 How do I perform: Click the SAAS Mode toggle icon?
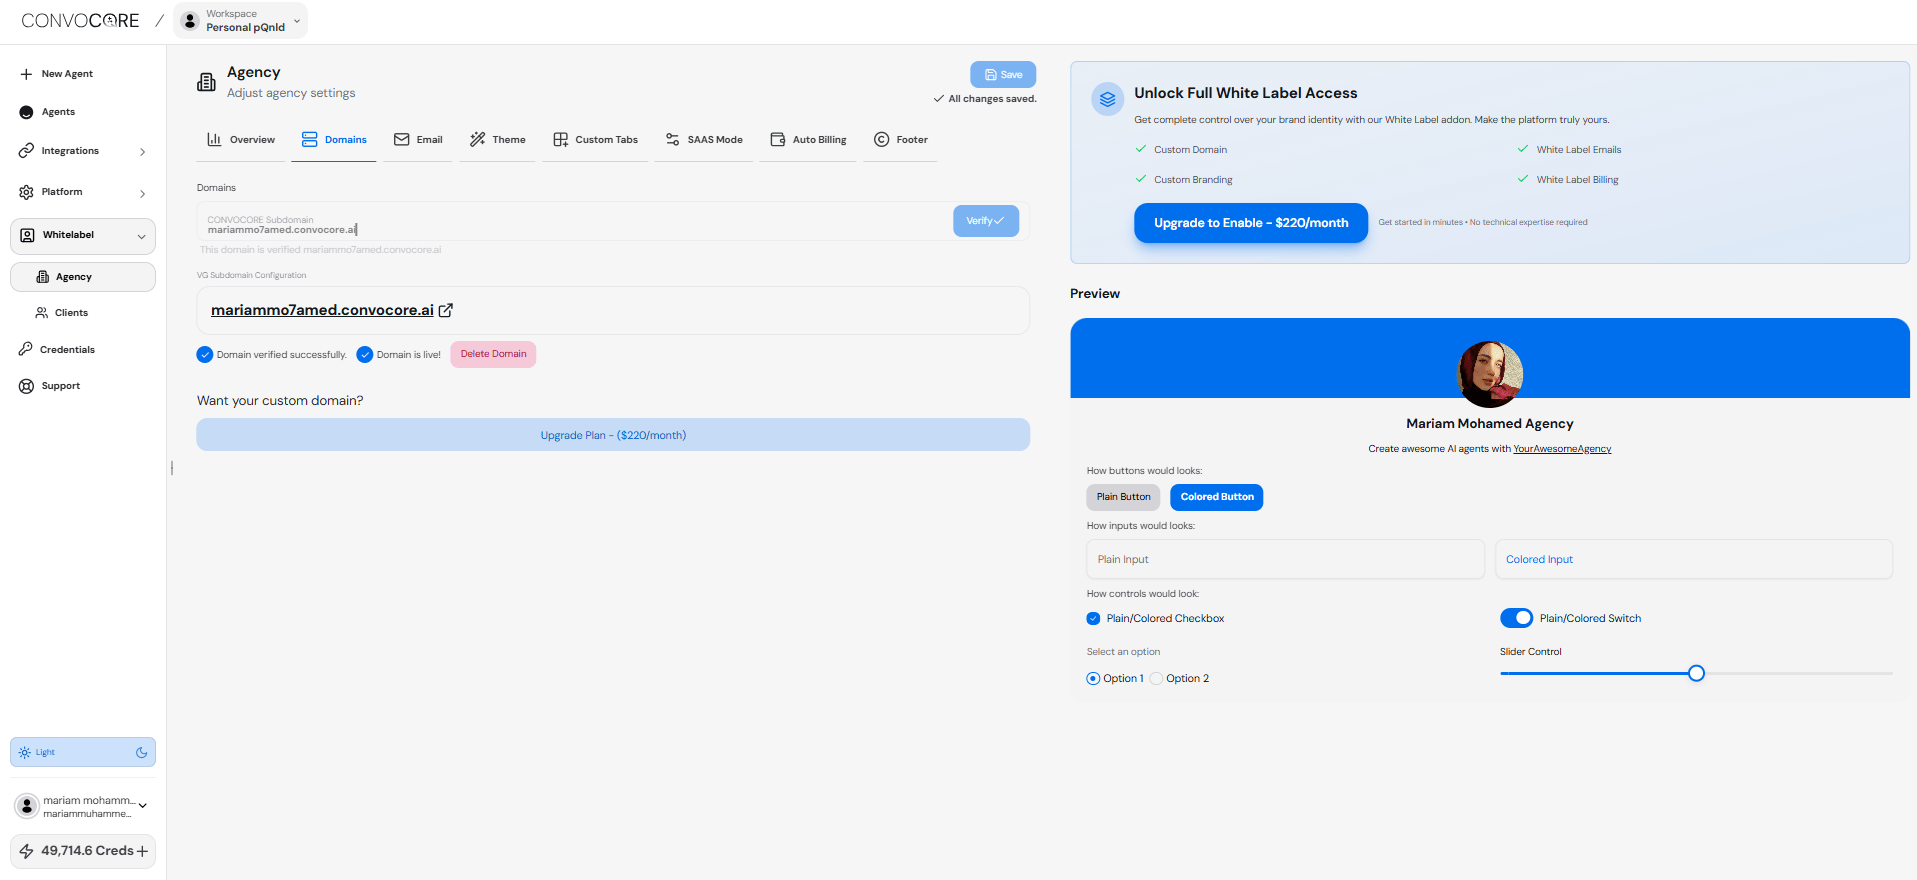pyautogui.click(x=673, y=139)
